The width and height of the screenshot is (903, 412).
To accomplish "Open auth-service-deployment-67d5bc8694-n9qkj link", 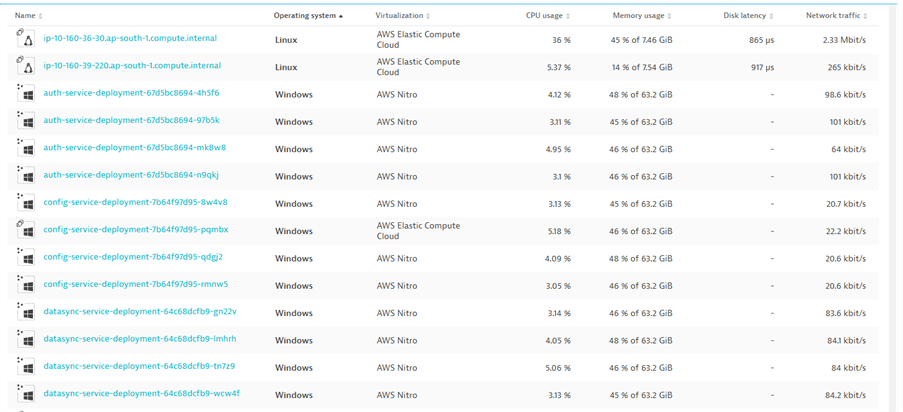I will click(x=131, y=175).
